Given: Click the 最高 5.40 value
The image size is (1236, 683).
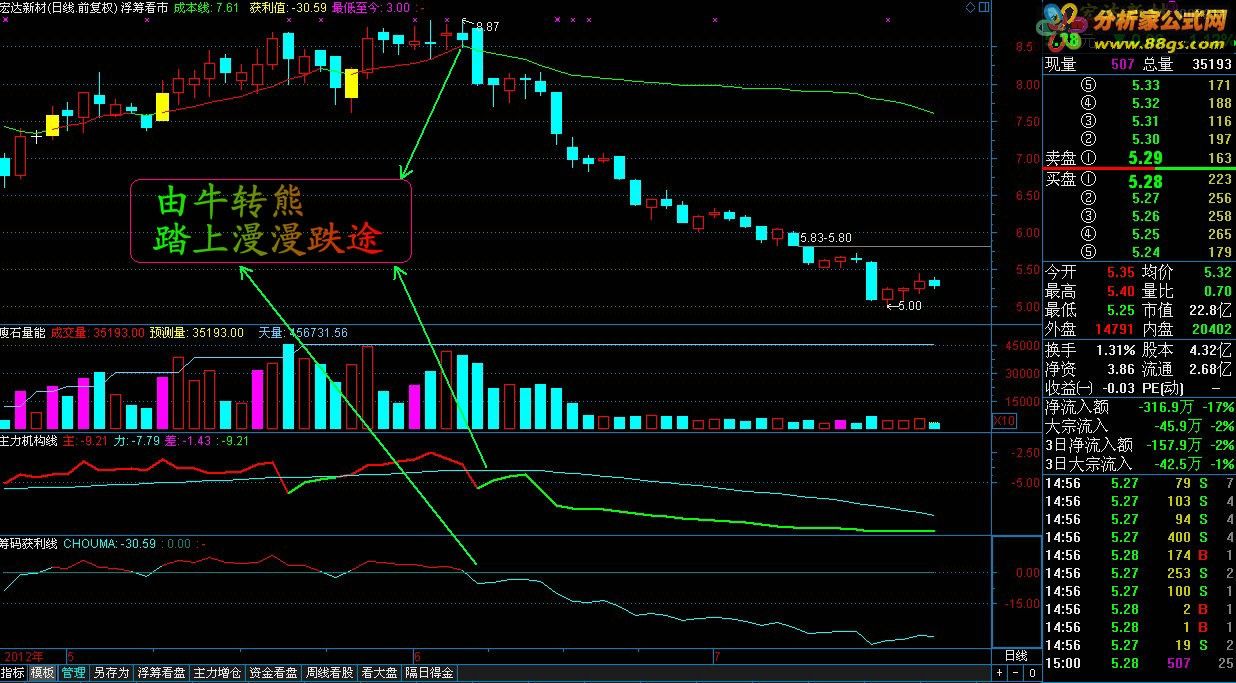Looking at the screenshot, I should [x=1119, y=291].
